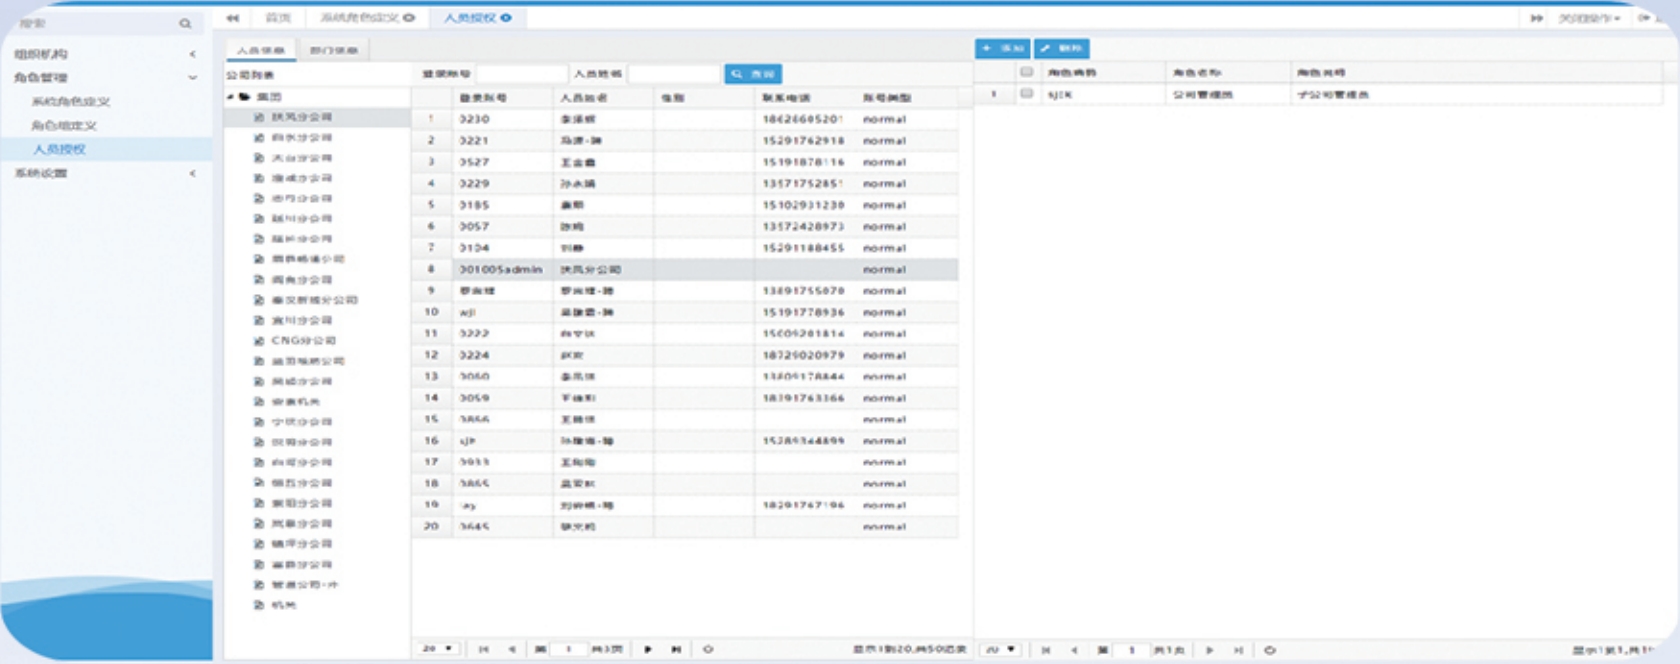Image resolution: width=1680 pixels, height=664 pixels.
Task: Click the blue pencil-icon button beside add
Action: click(x=1062, y=48)
